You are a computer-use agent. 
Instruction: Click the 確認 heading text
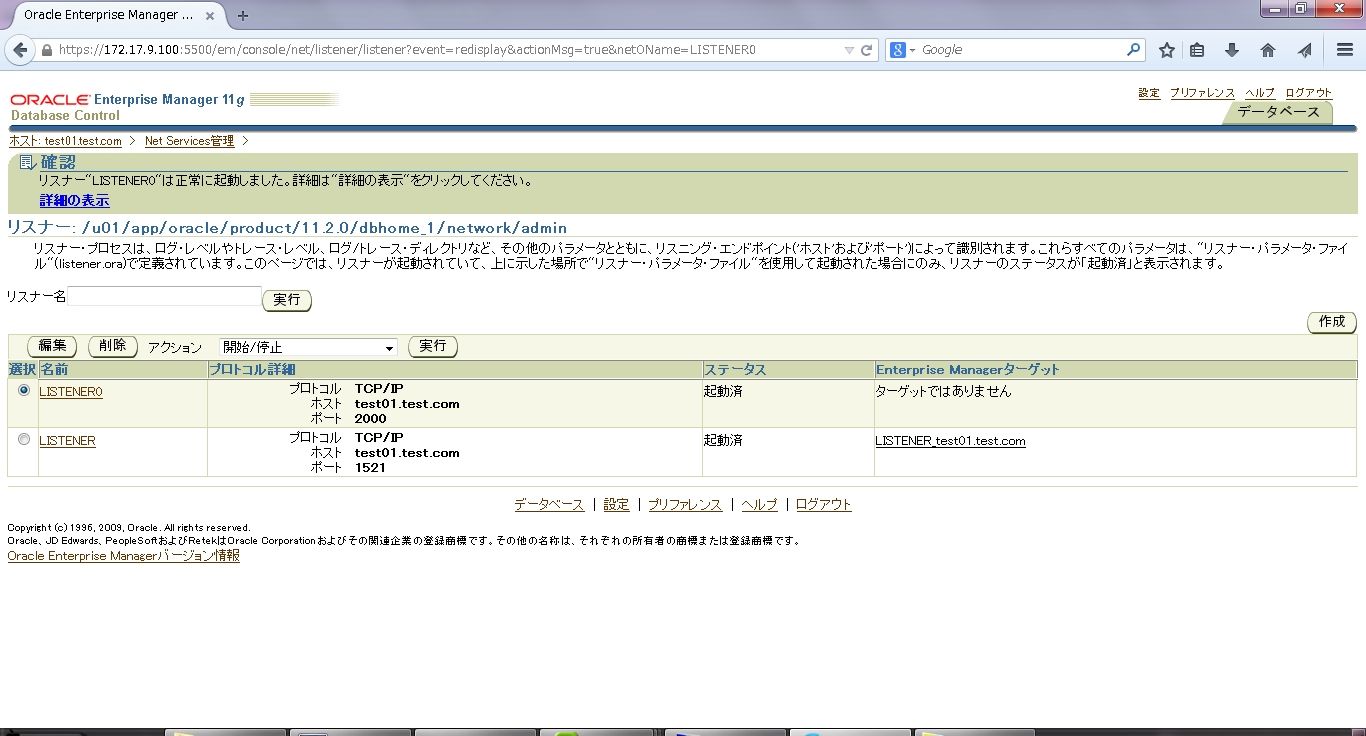point(58,162)
